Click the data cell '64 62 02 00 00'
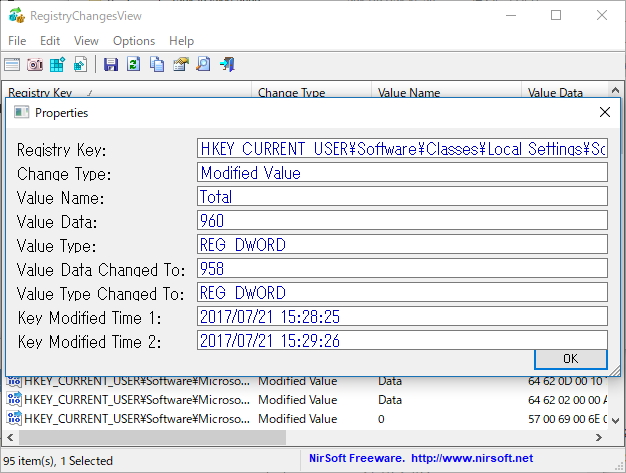Screen dimensions: 626x473 click(x=567, y=400)
